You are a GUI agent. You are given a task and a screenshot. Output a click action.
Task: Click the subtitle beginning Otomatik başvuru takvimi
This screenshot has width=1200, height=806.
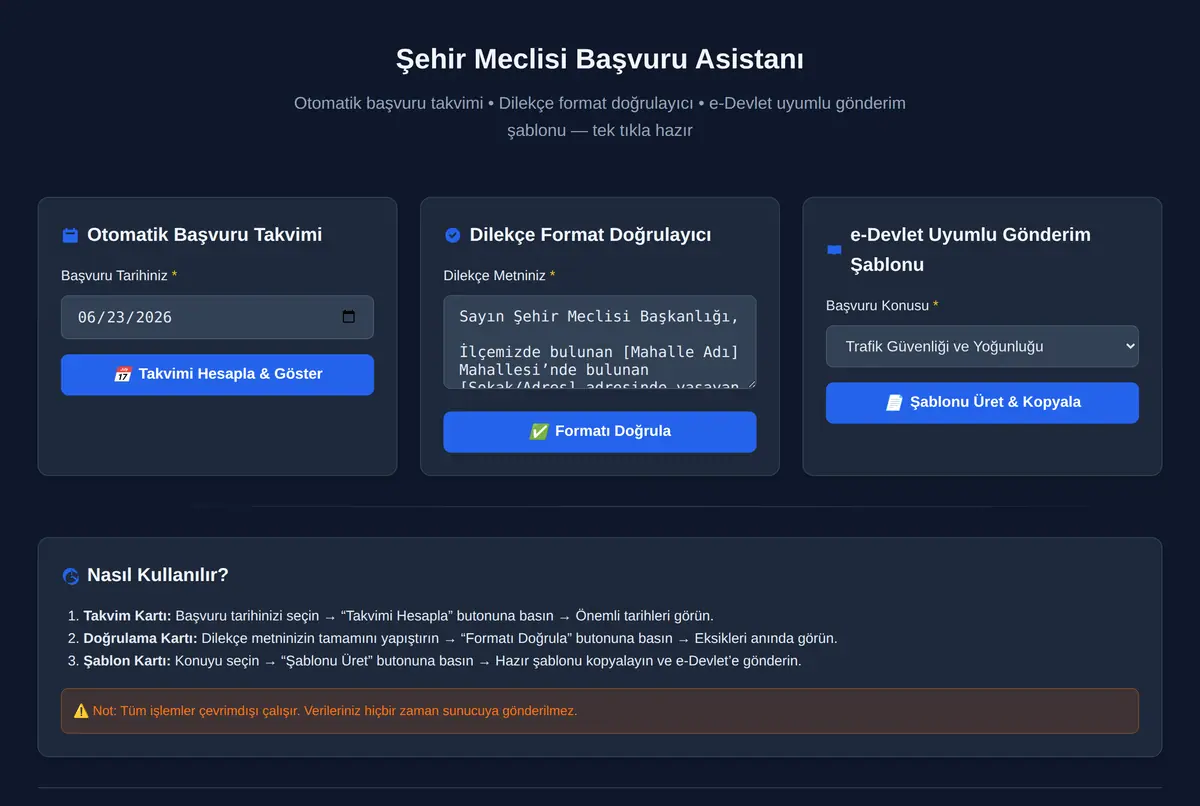(600, 117)
